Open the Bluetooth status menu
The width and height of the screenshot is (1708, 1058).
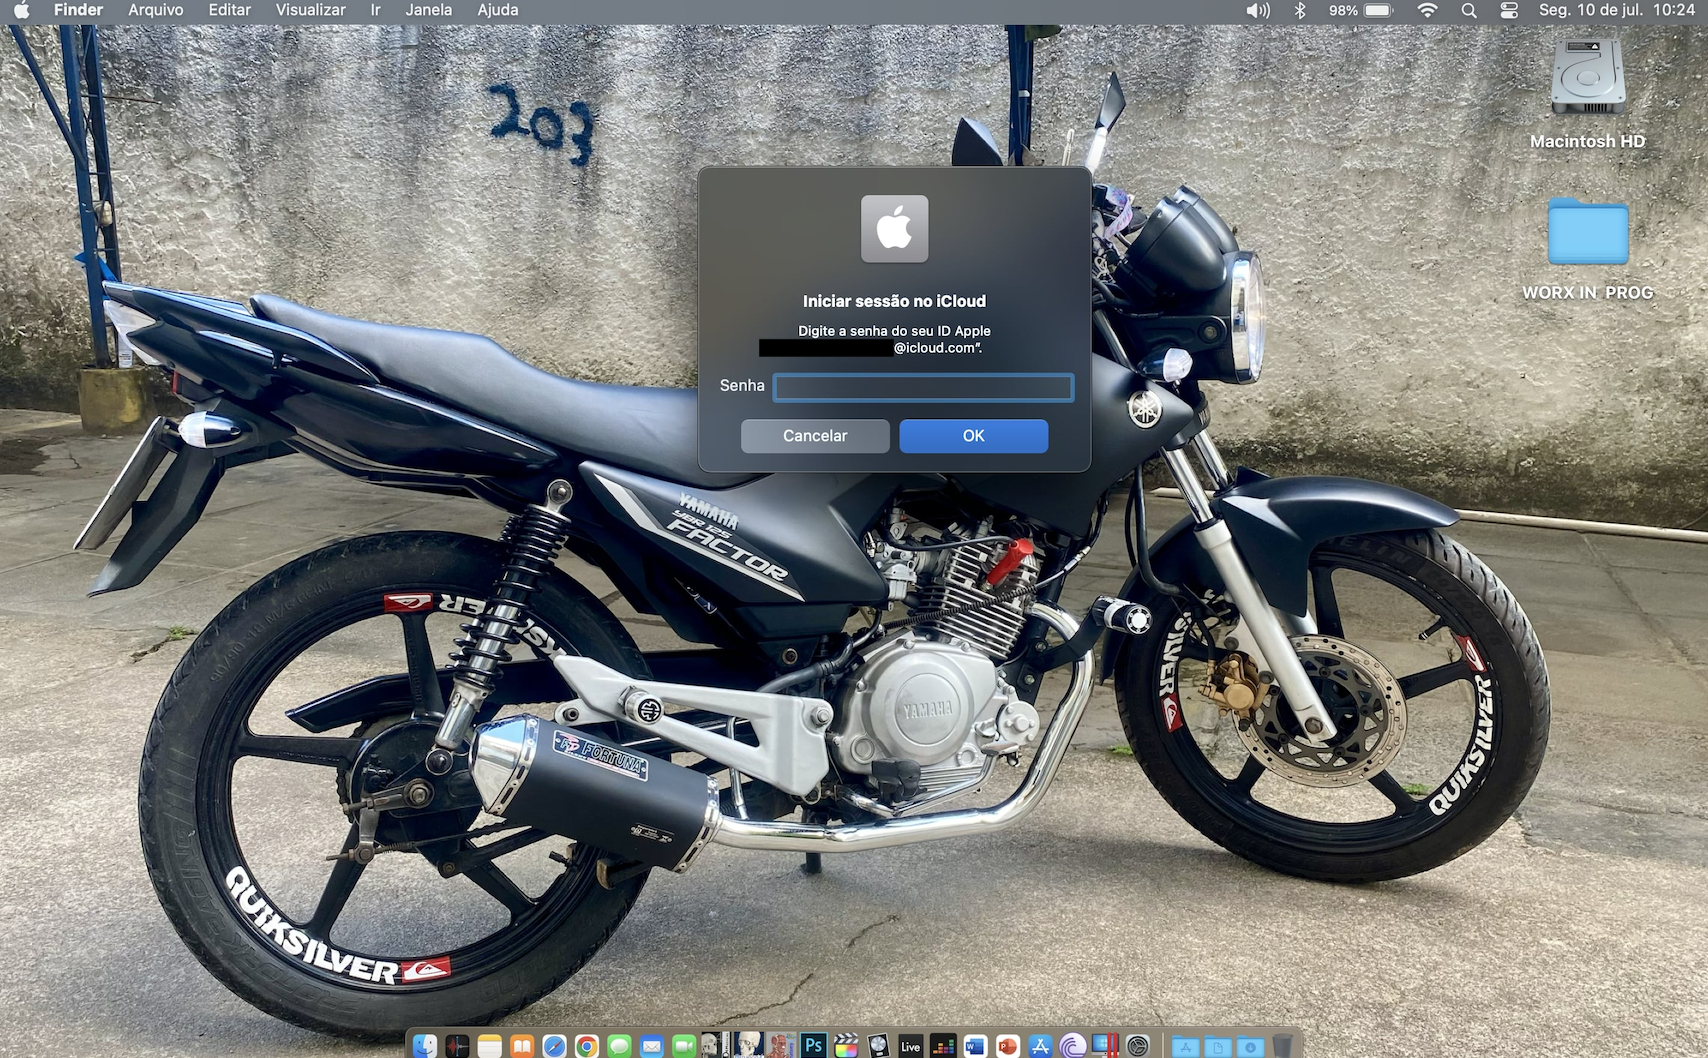click(x=1300, y=10)
